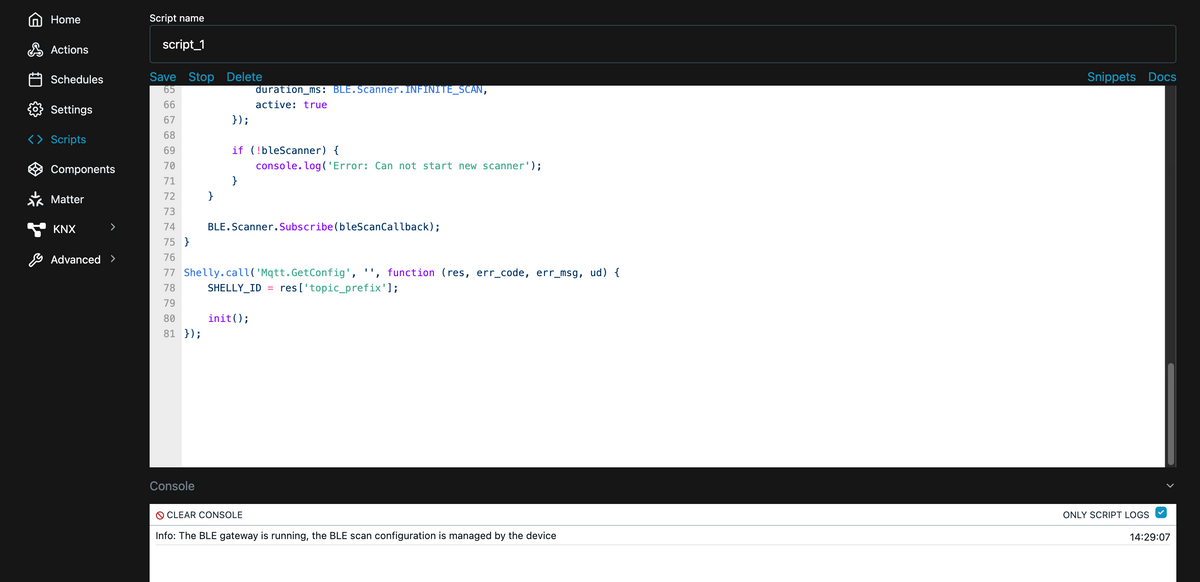Click the console.log error line 70
1200x582 pixels.
[x=398, y=166]
